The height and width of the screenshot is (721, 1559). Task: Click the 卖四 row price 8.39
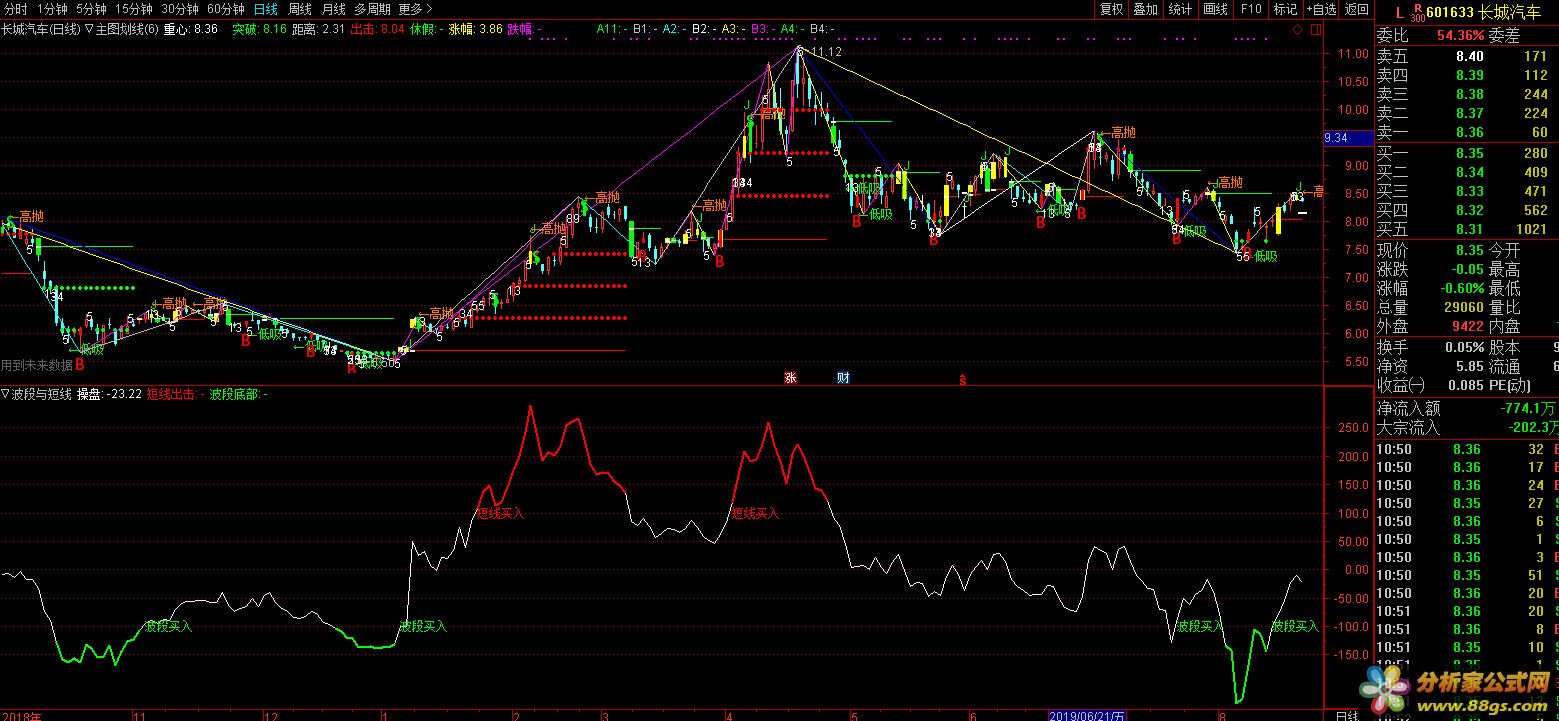tap(1470, 75)
